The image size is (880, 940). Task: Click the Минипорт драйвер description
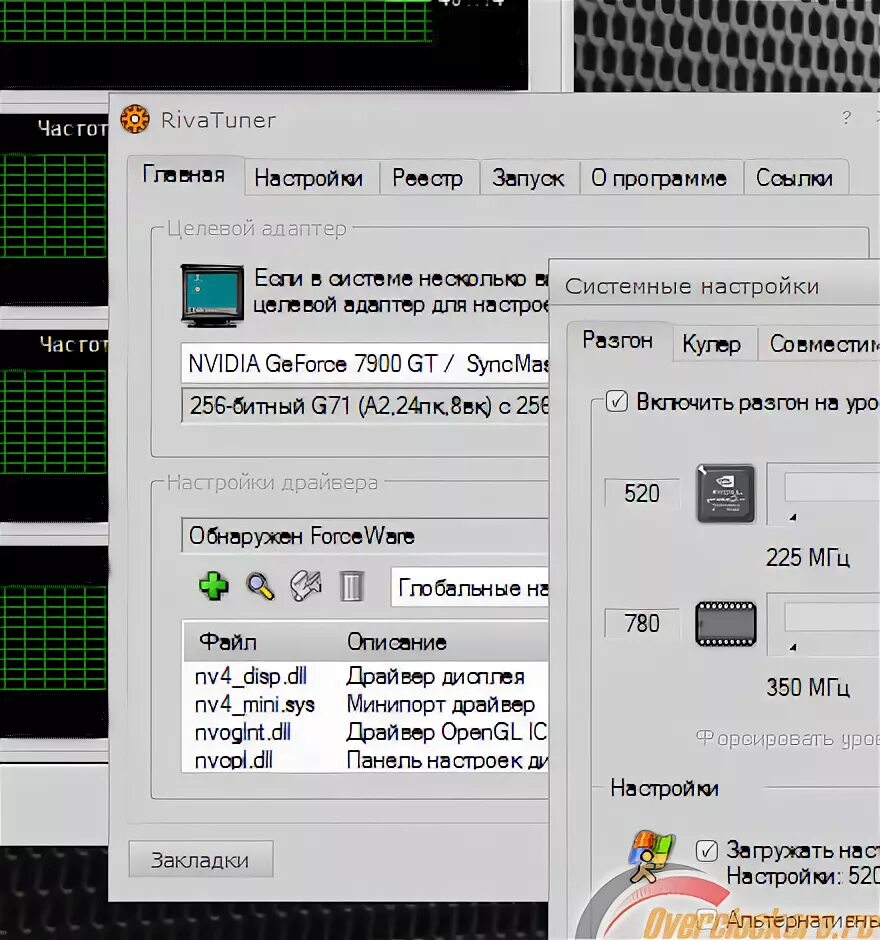coord(441,704)
